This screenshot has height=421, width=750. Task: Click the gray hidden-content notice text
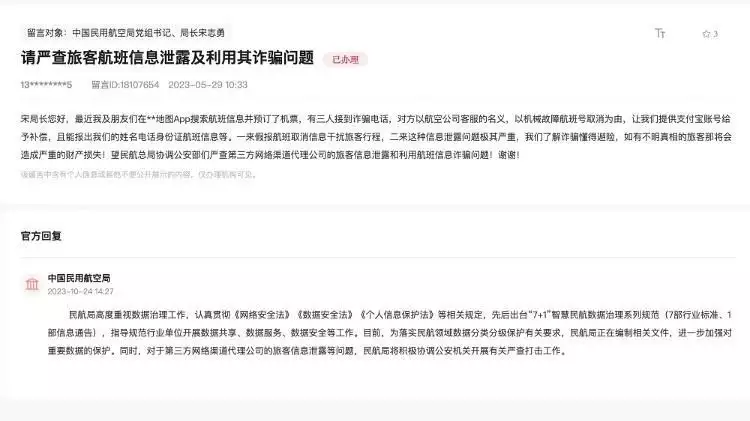coord(139,175)
